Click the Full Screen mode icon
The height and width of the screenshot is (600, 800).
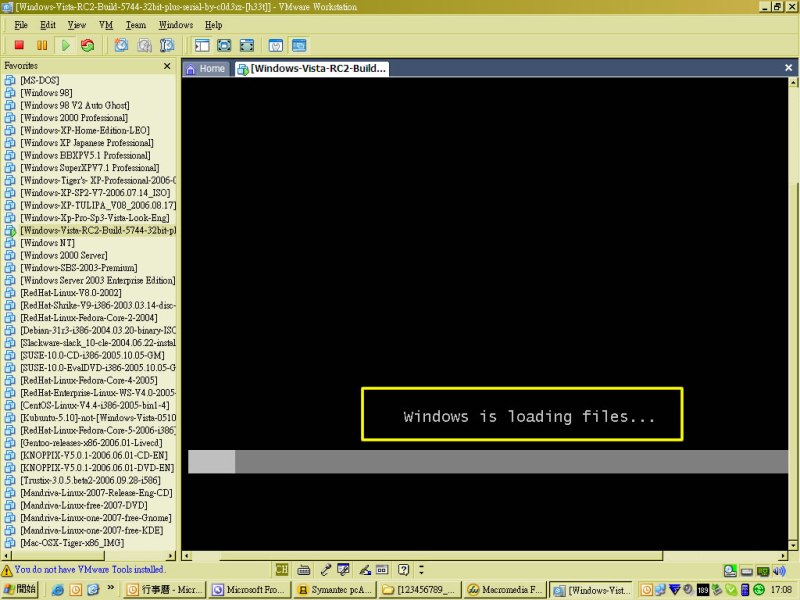[246, 45]
